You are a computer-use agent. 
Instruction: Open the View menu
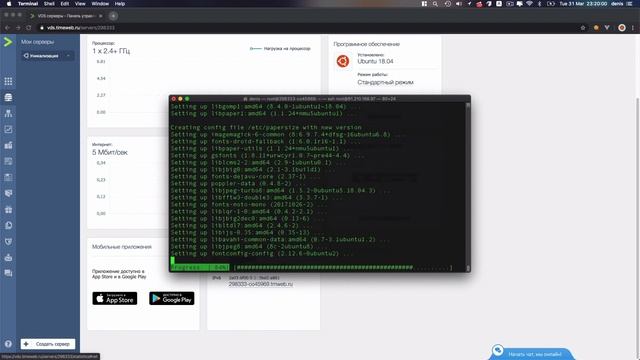point(80,4)
